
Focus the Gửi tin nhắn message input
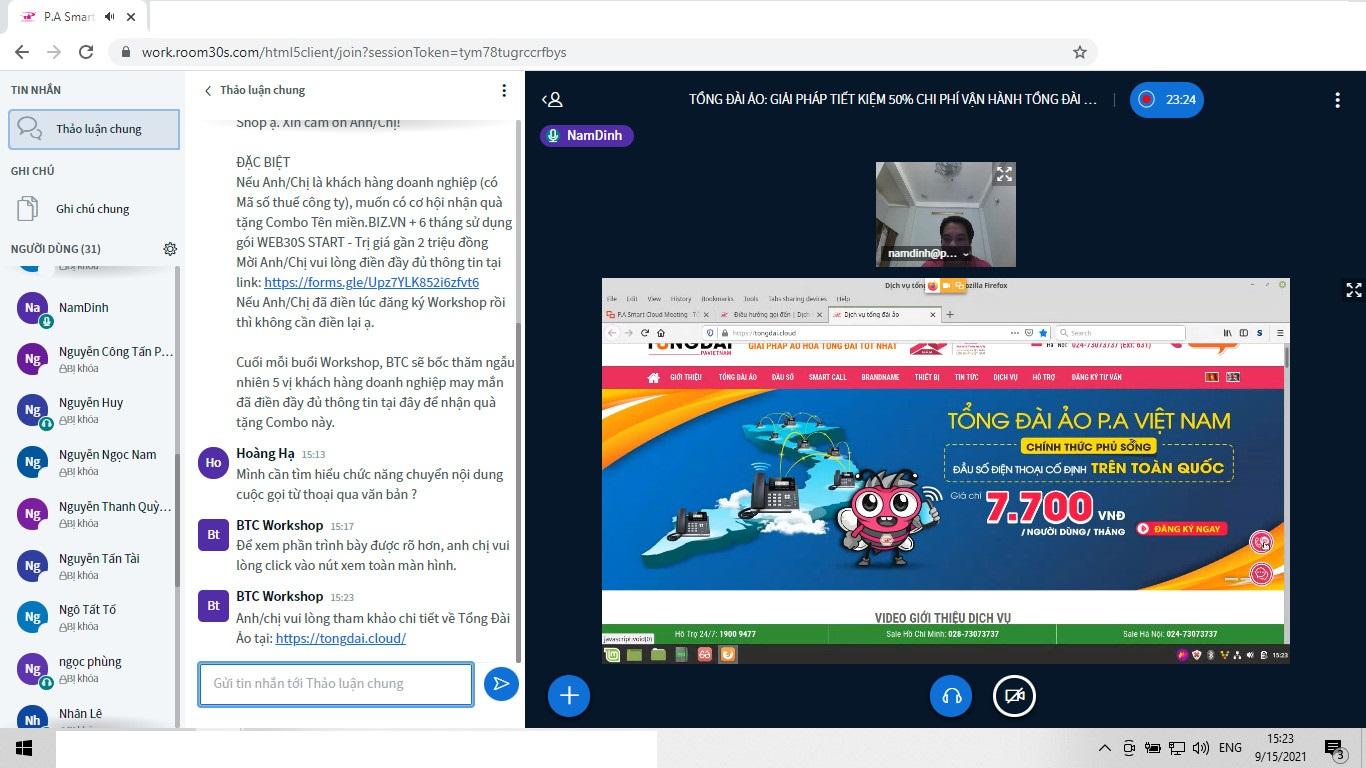tap(336, 684)
